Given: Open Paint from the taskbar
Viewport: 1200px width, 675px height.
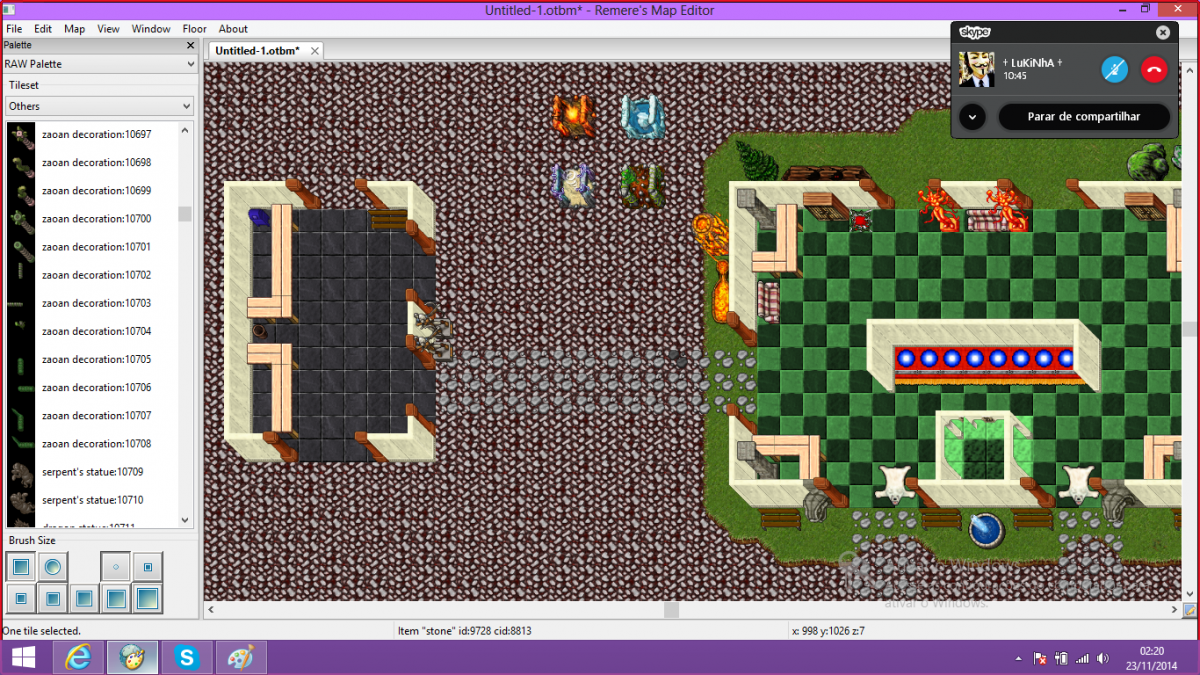Looking at the screenshot, I should [241, 658].
